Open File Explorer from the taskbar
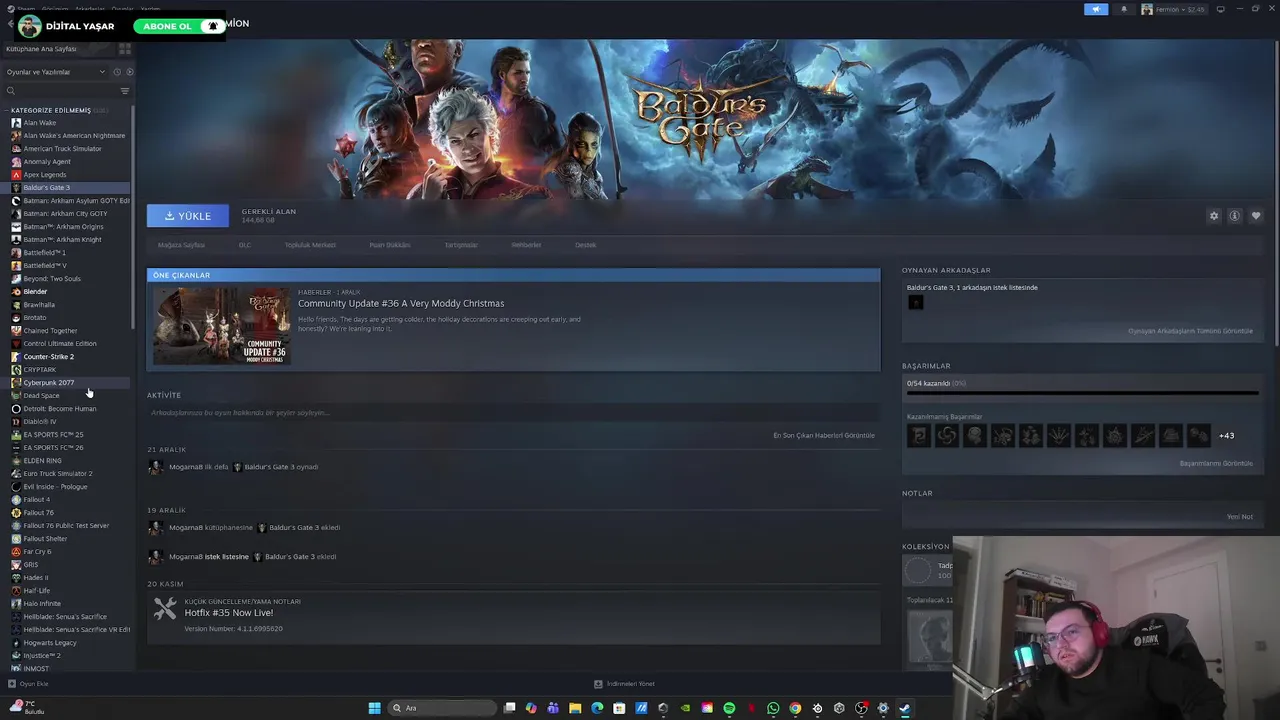The image size is (1280, 720). pyautogui.click(x=575, y=708)
